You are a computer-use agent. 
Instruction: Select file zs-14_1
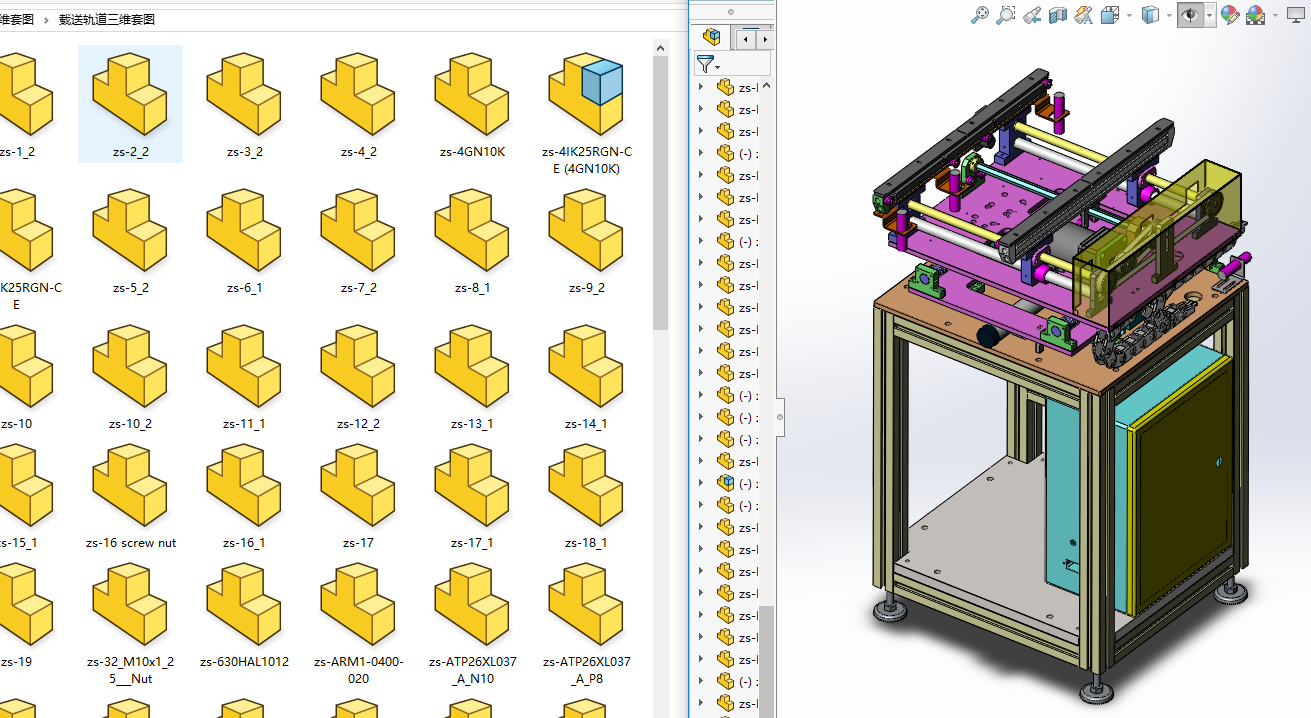587,376
